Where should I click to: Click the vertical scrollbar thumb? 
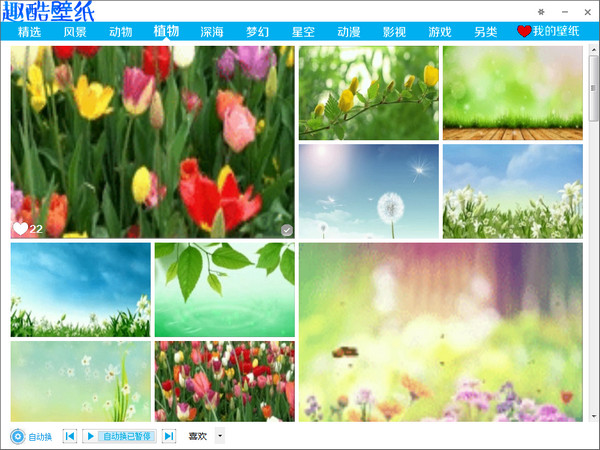coord(593,88)
